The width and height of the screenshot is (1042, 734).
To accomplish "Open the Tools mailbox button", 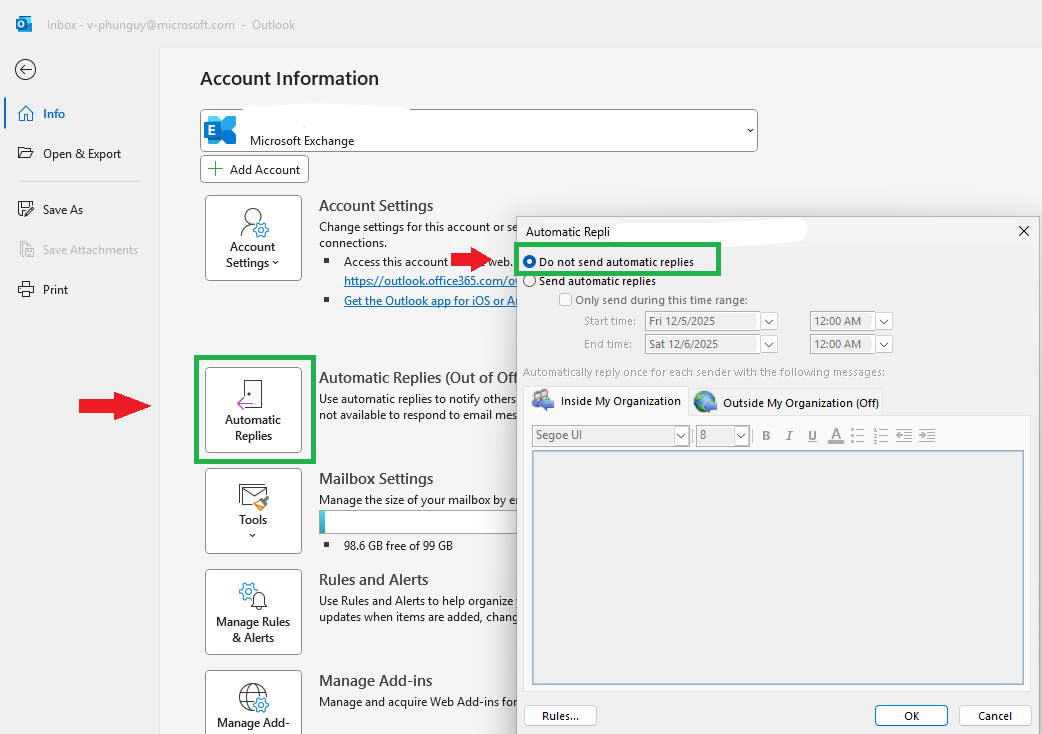I will [x=253, y=511].
